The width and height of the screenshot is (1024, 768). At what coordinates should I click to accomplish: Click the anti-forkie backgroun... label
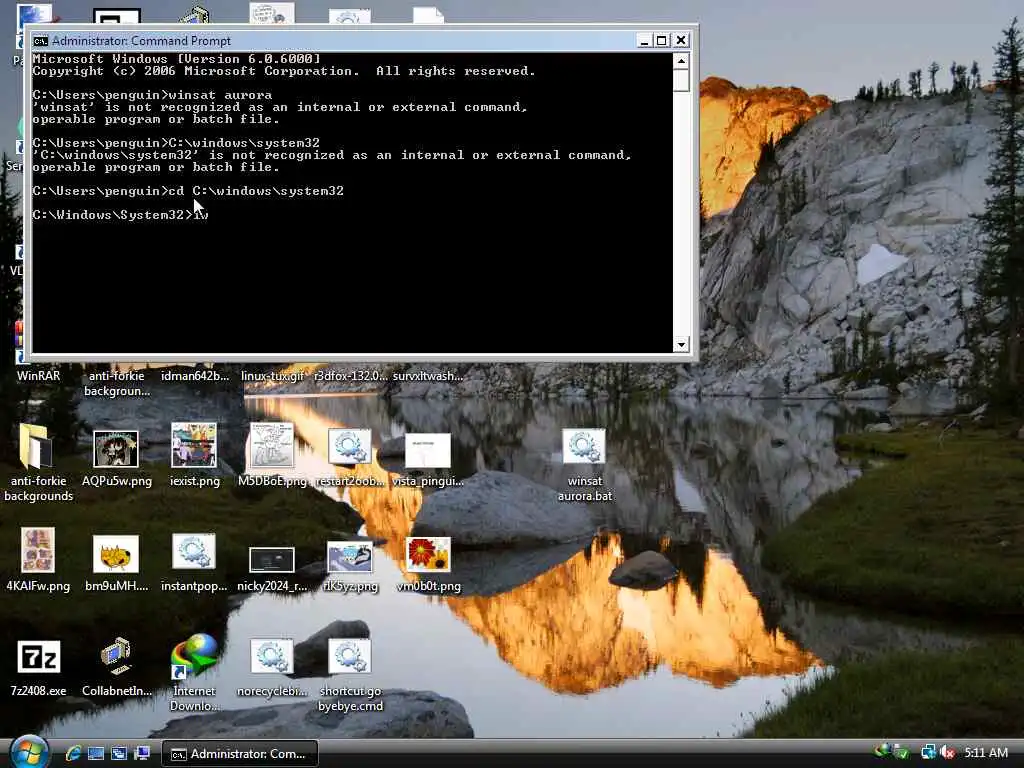click(117, 383)
